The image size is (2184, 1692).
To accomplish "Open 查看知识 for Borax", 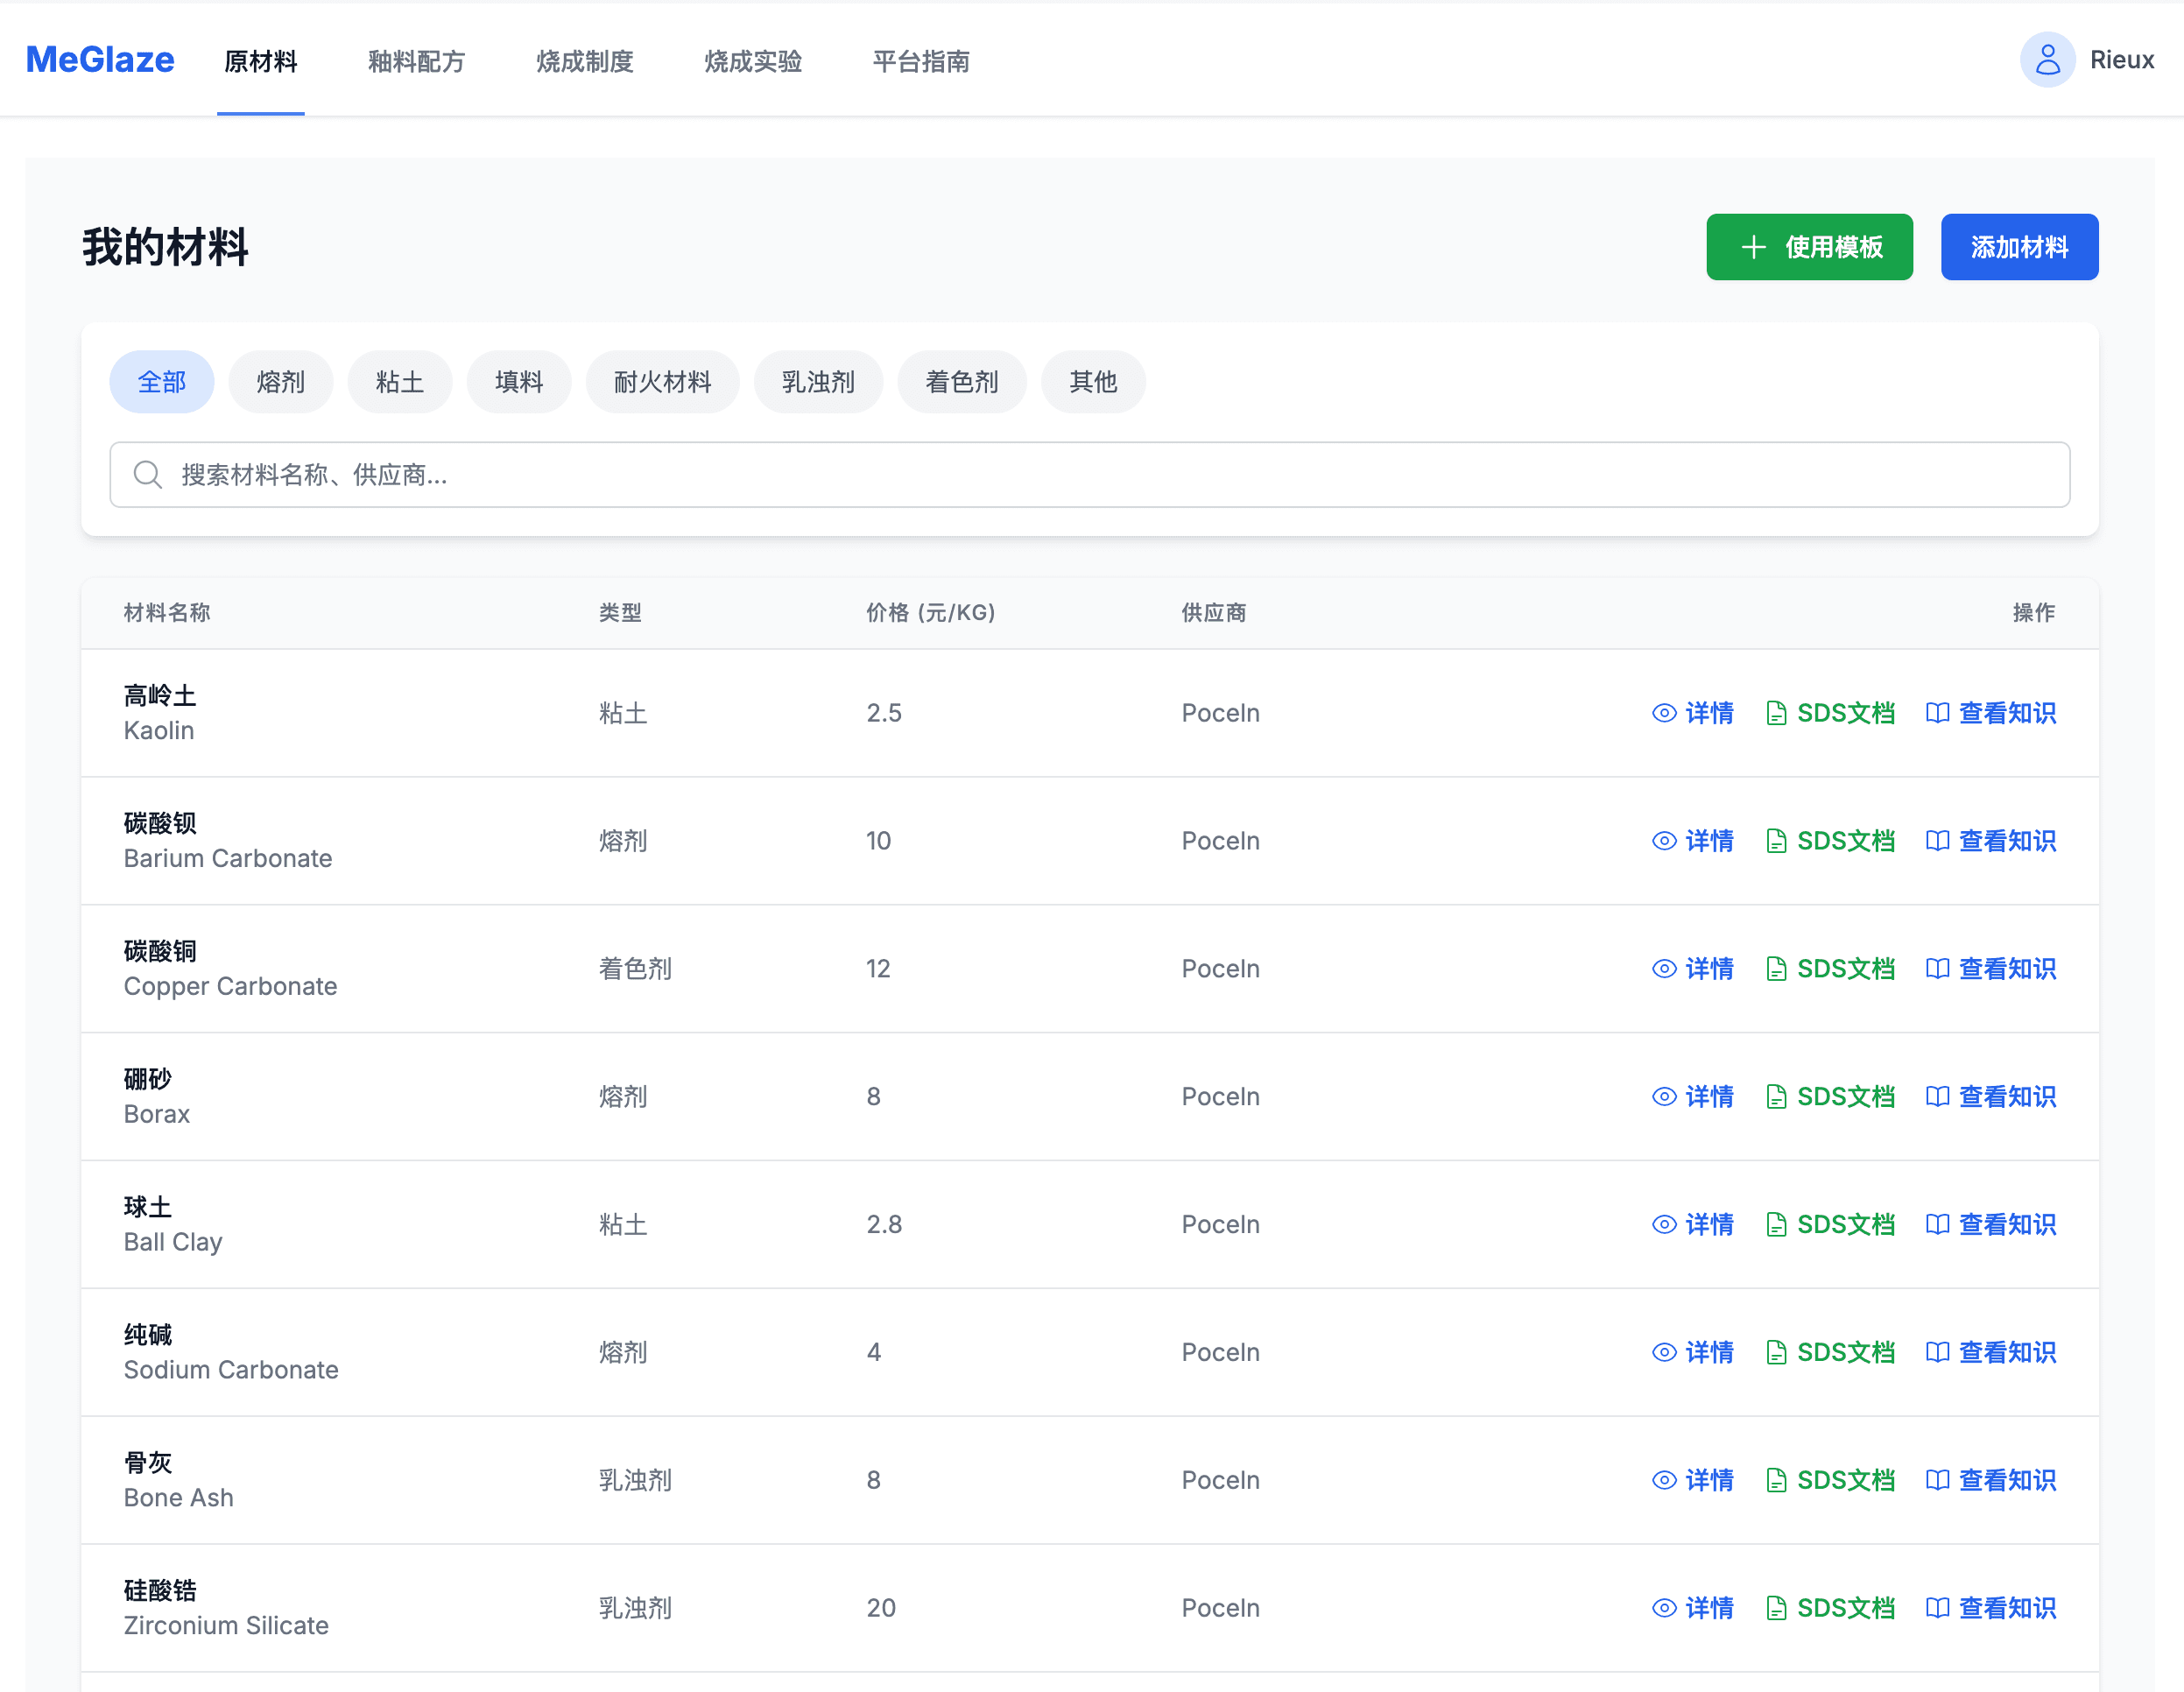I will [x=1991, y=1097].
